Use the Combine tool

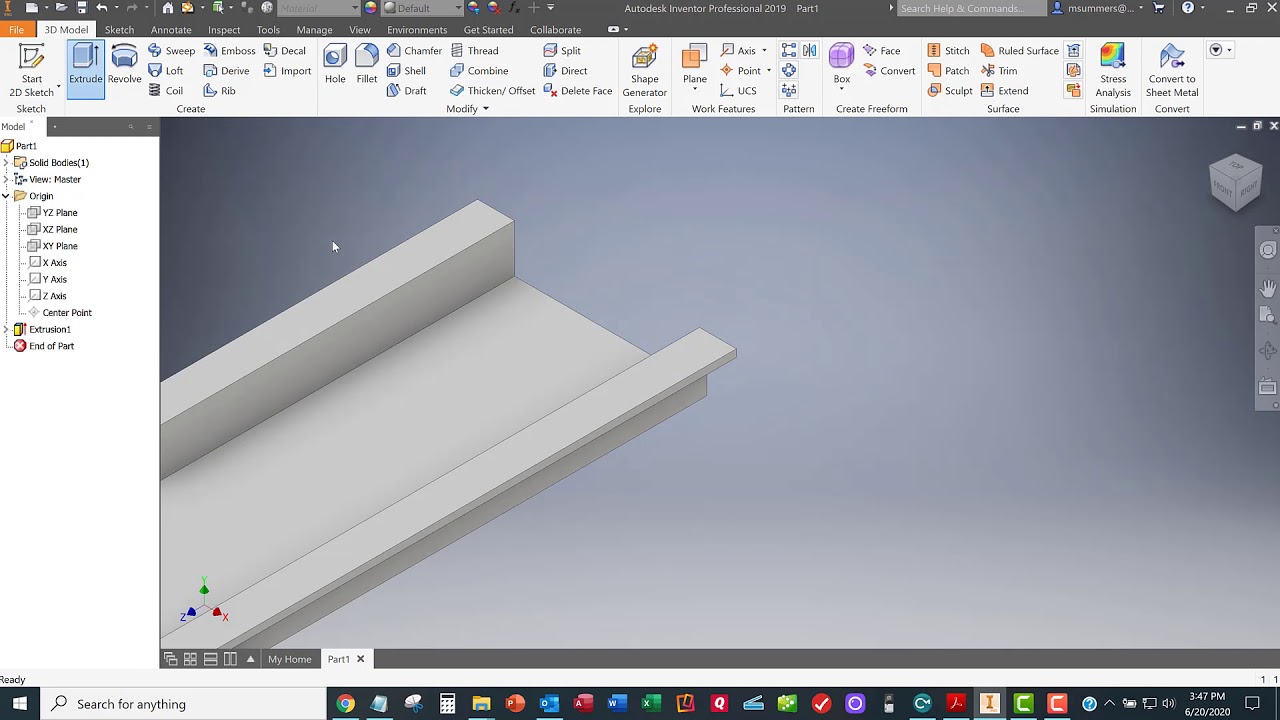tap(479, 71)
